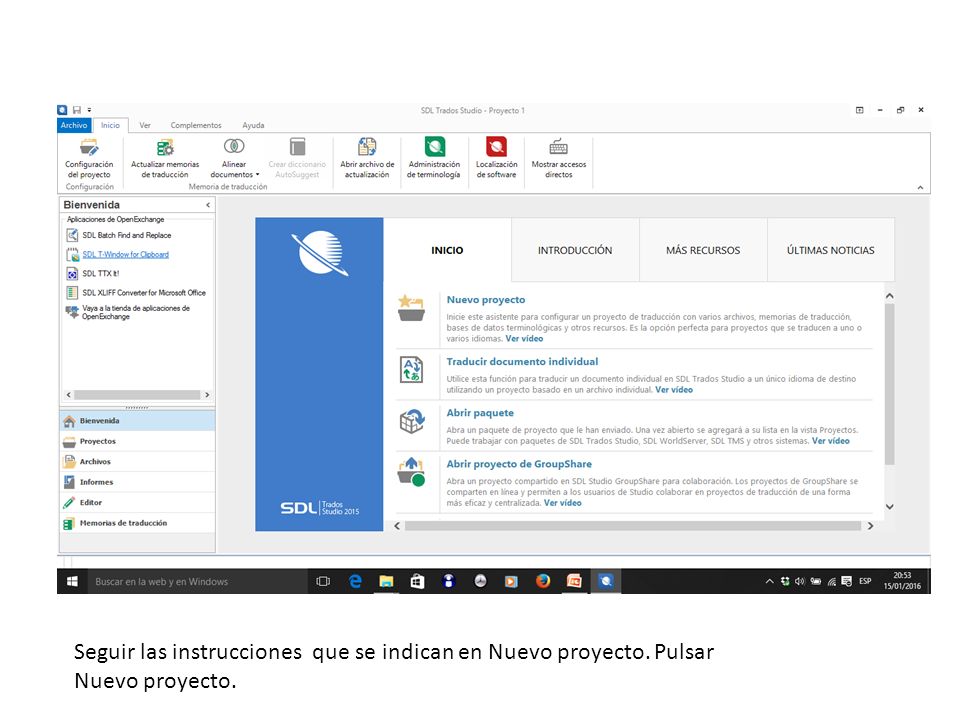
Task: Click welcome panel scroll down arrow
Action: coord(890,506)
